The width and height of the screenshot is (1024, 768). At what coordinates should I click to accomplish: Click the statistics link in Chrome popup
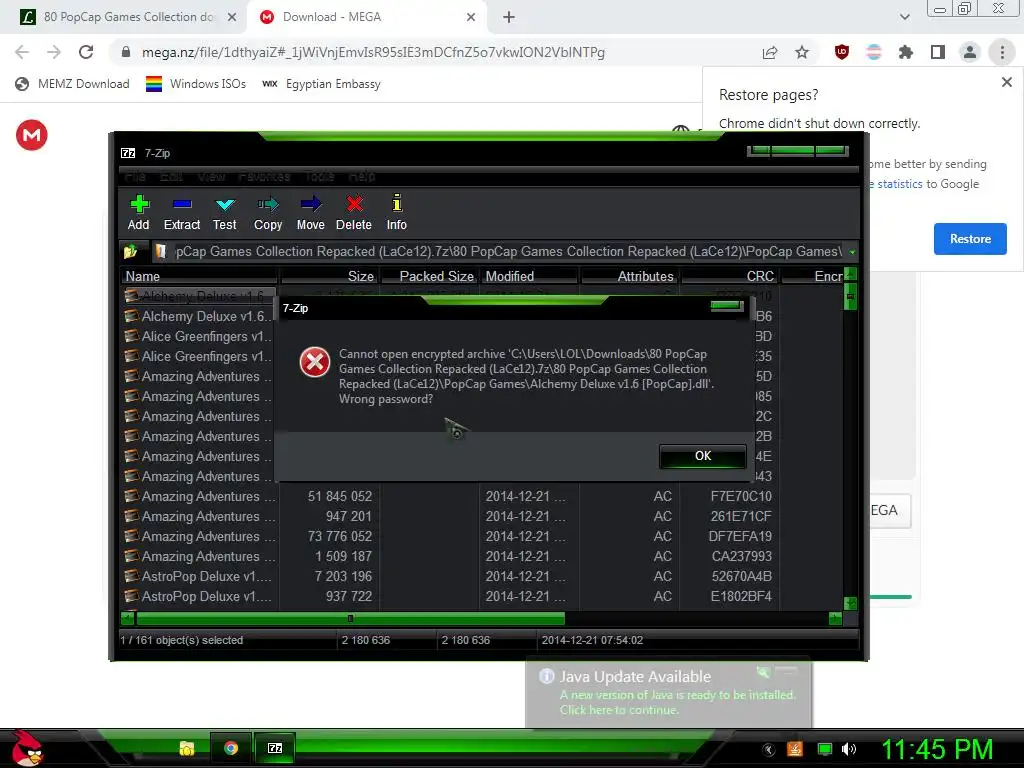coord(899,184)
